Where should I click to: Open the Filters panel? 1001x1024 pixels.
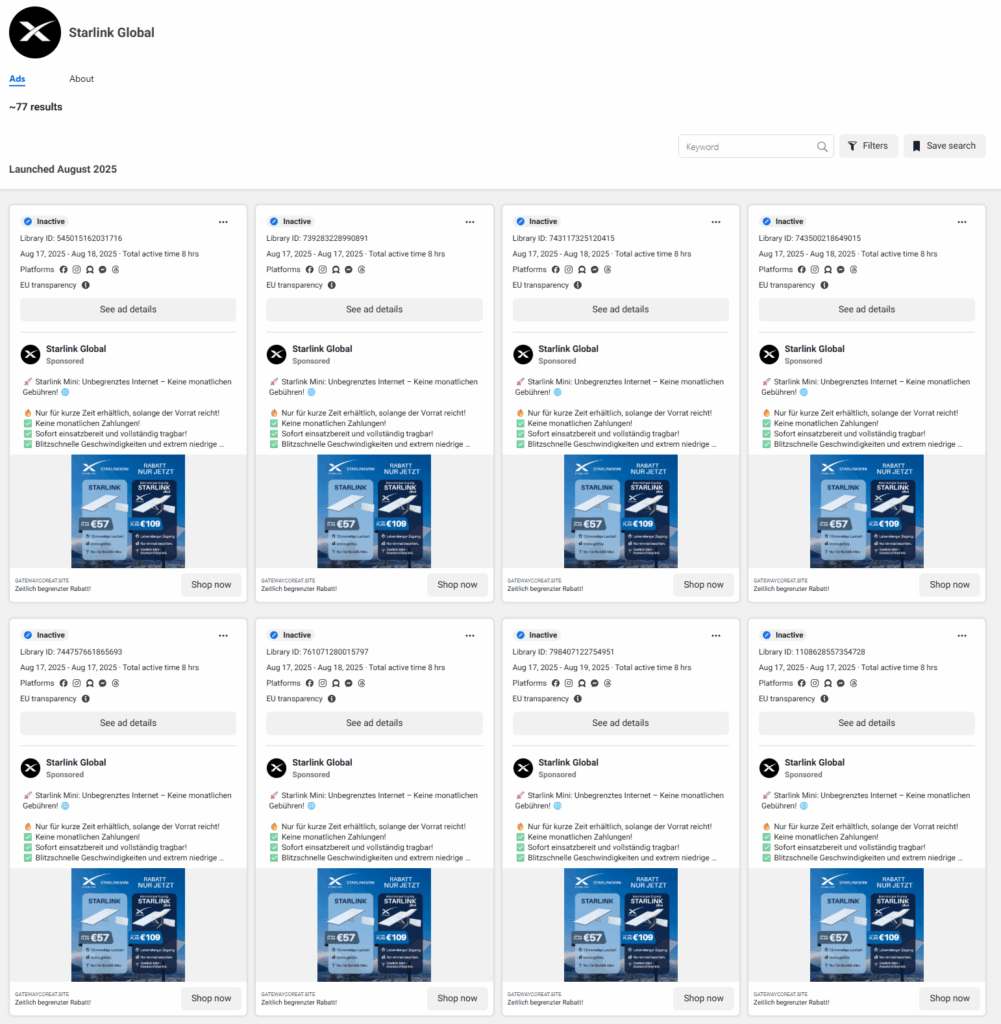click(x=868, y=146)
